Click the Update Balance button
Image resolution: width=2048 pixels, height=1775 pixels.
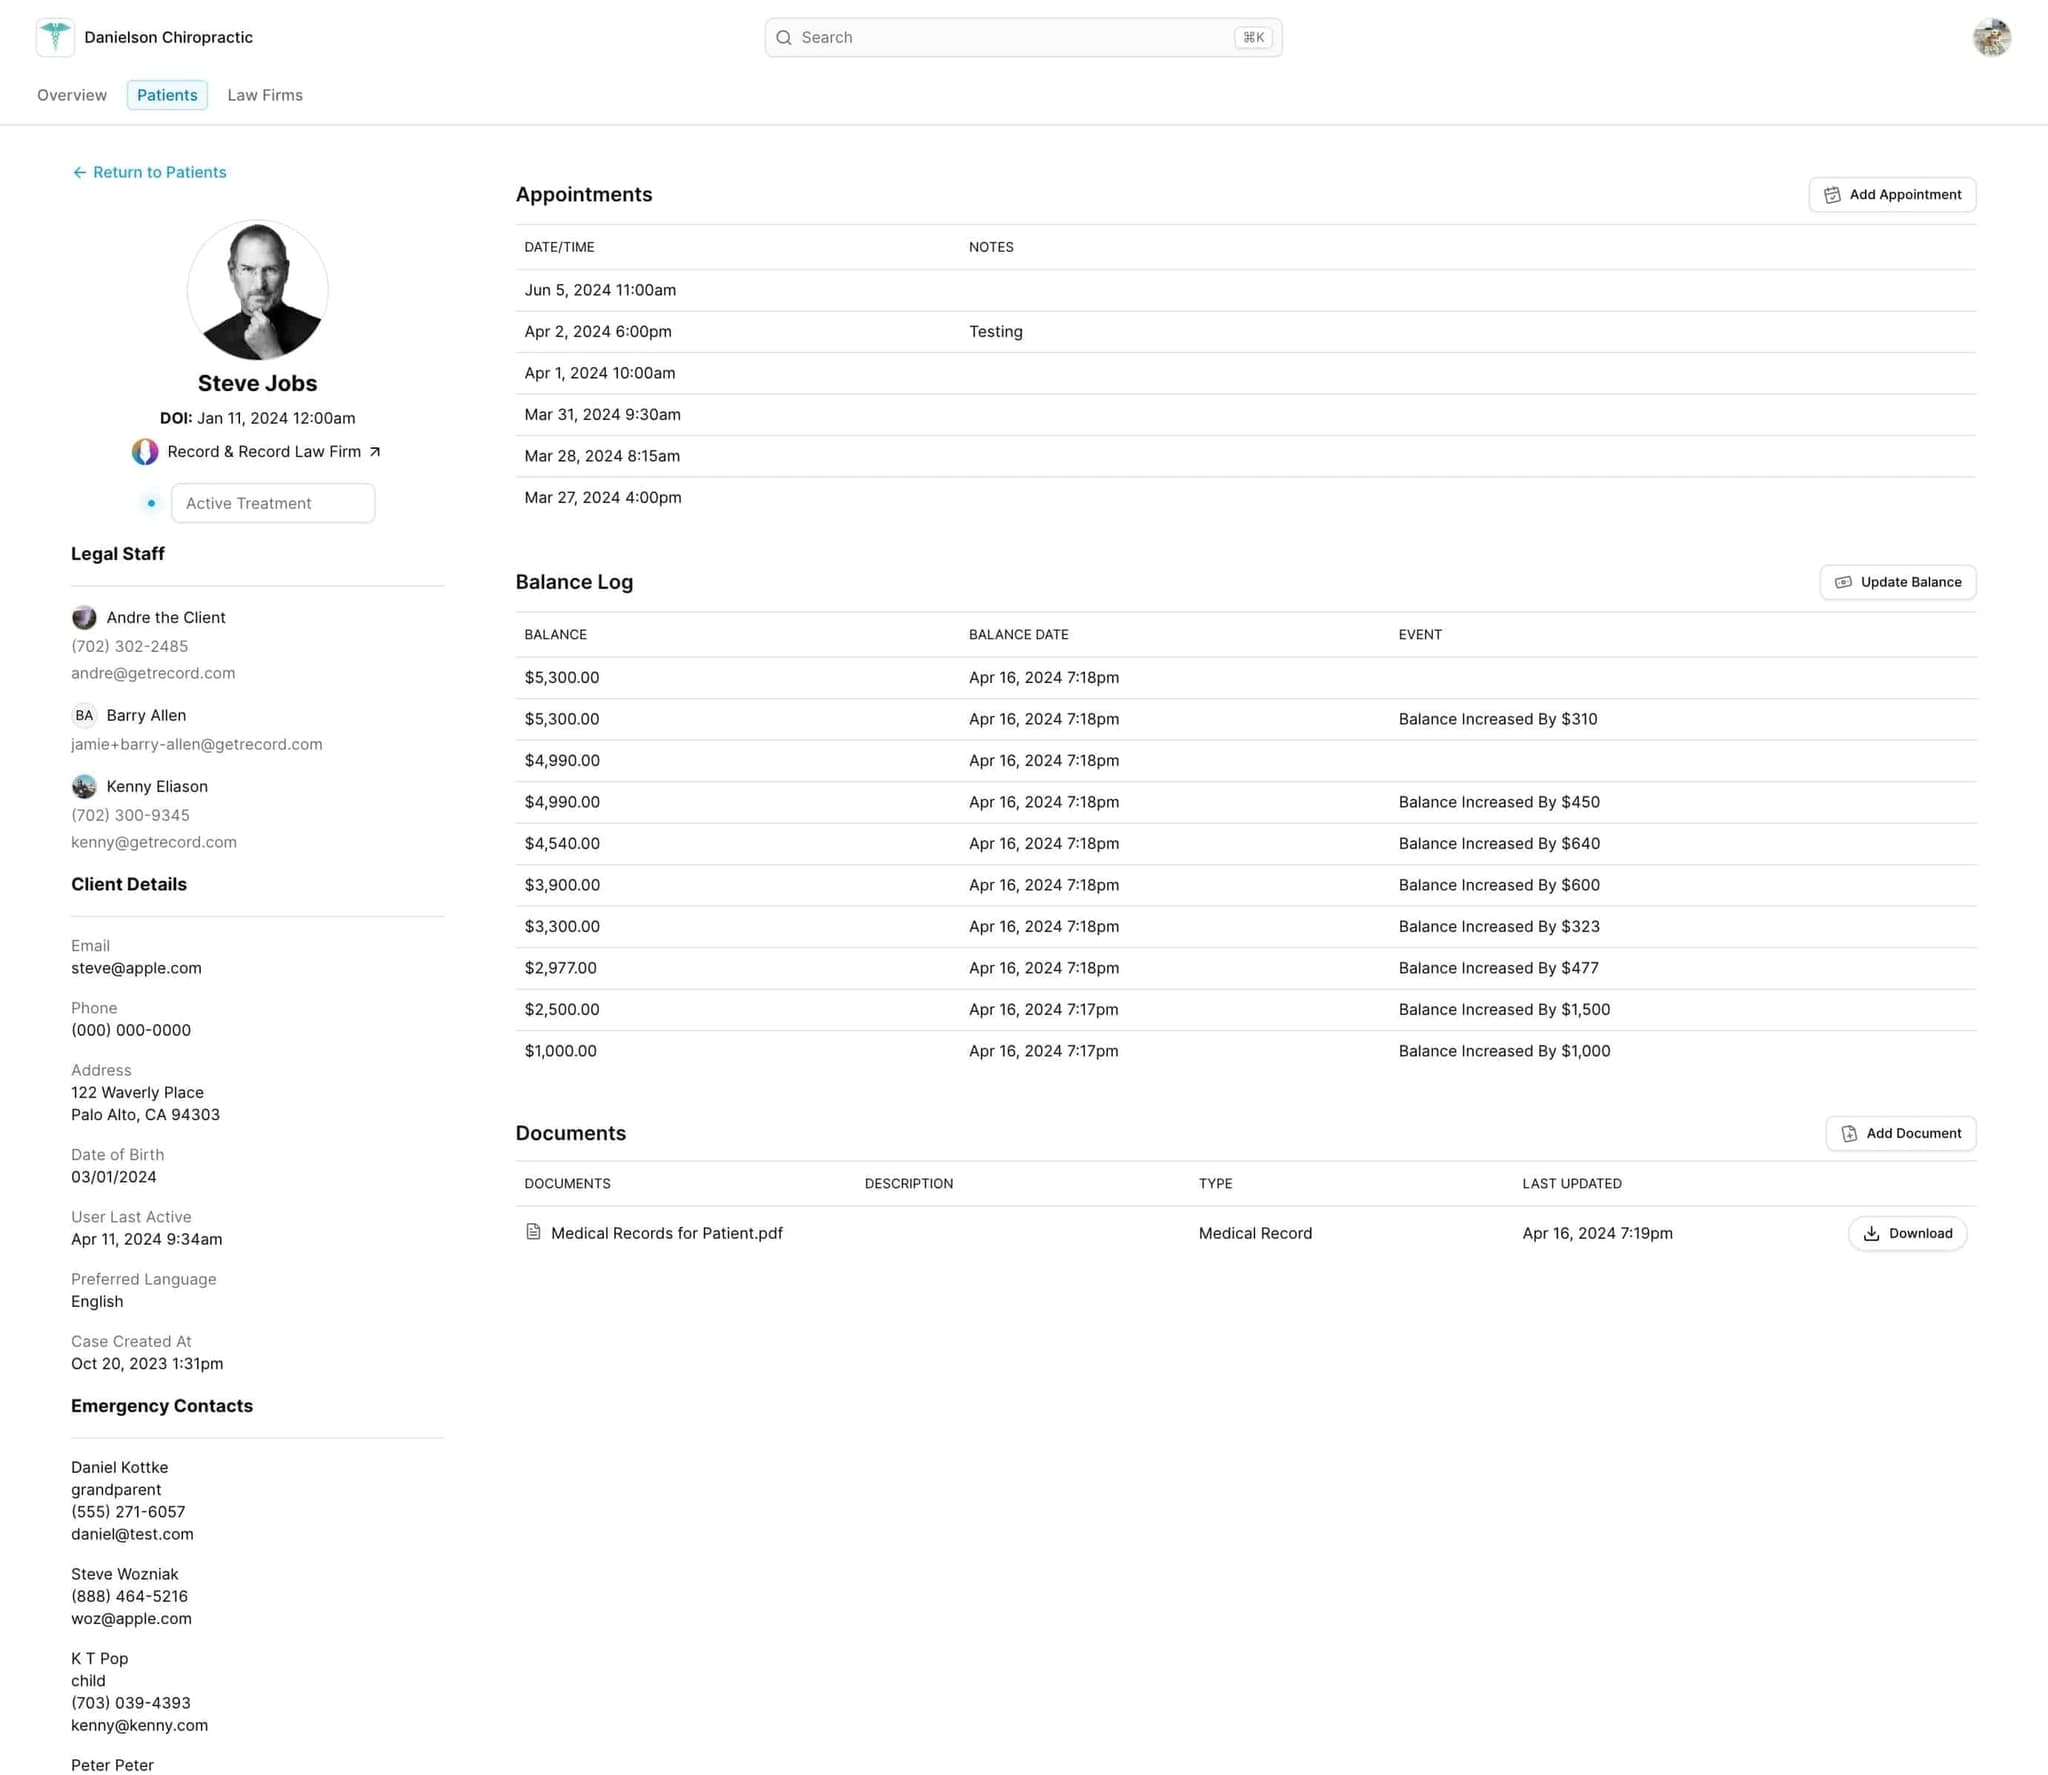(x=1897, y=581)
